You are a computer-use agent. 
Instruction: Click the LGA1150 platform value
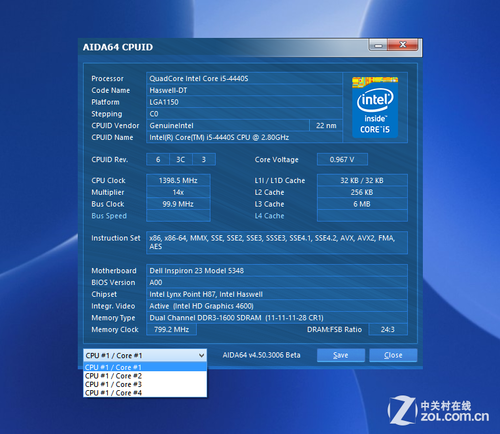pyautogui.click(x=244, y=102)
